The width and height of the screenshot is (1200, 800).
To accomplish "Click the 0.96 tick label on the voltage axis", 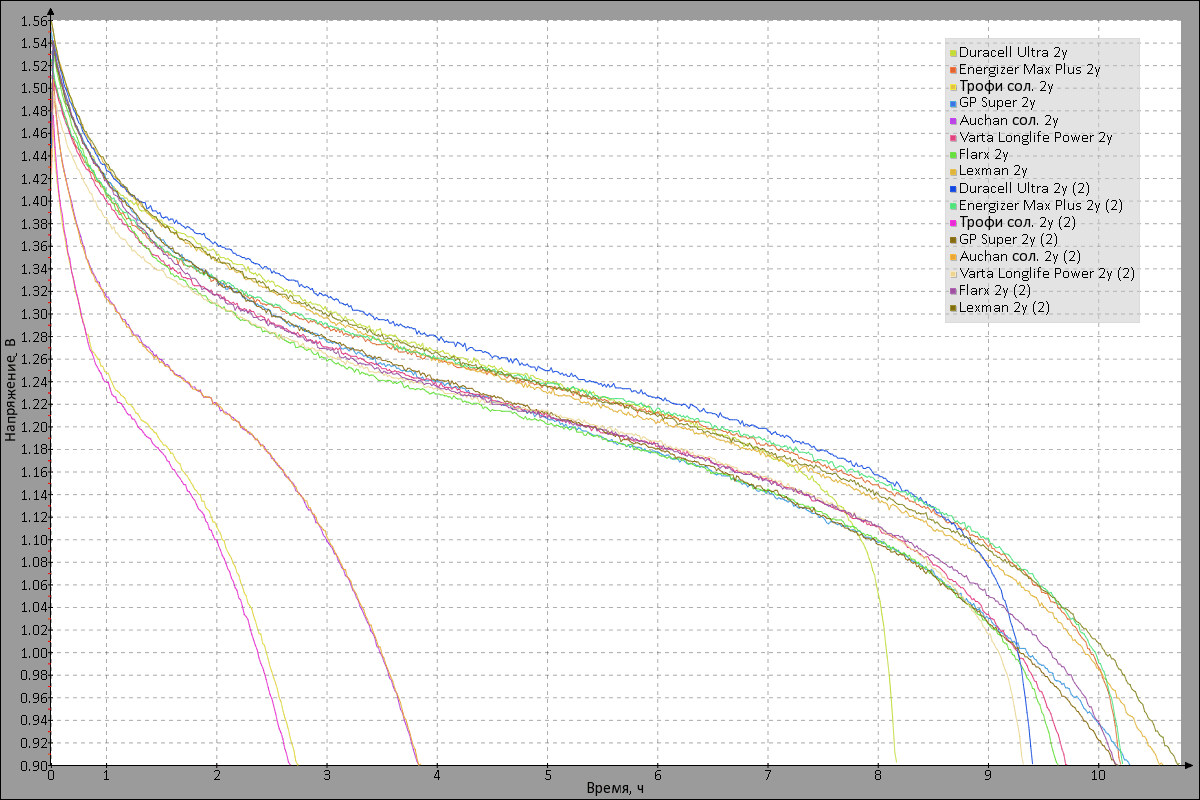I will 33,698.
